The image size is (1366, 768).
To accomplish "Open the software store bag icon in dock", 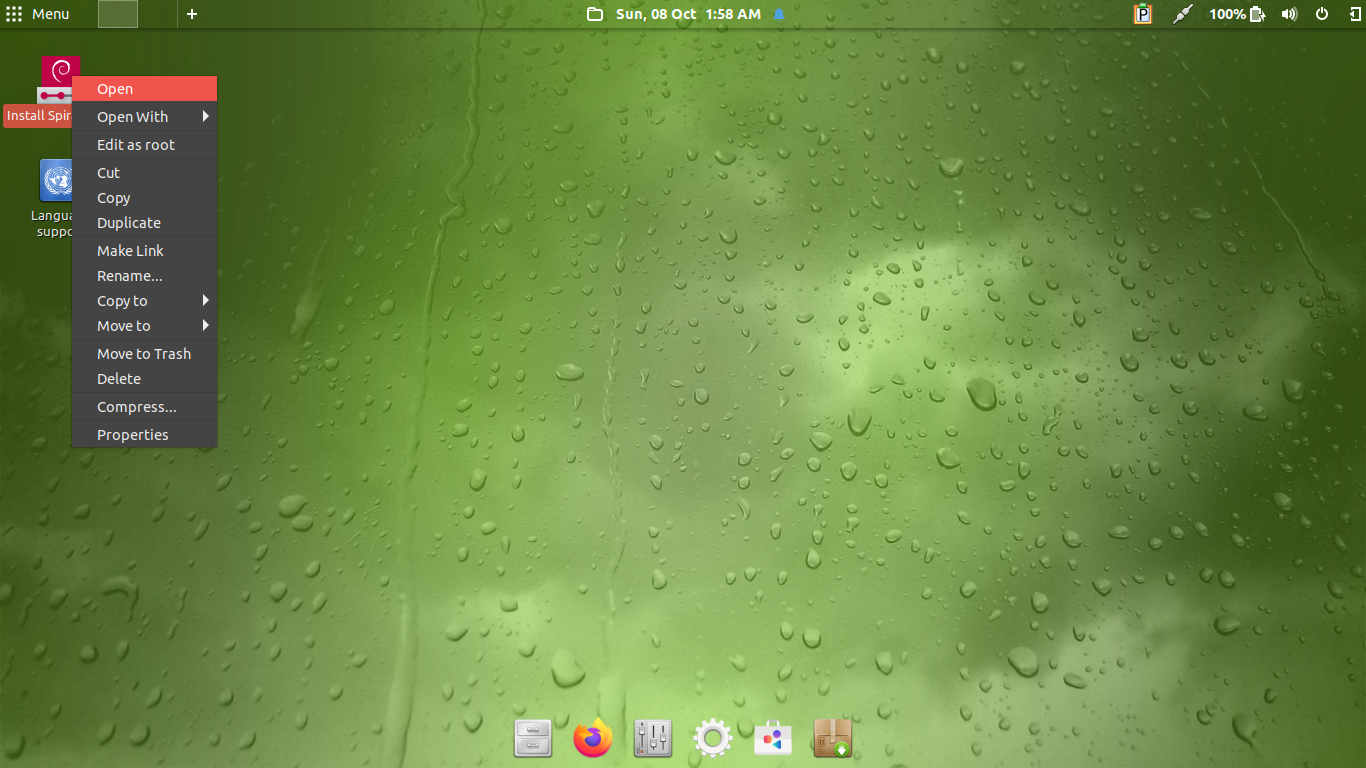I will [x=773, y=739].
